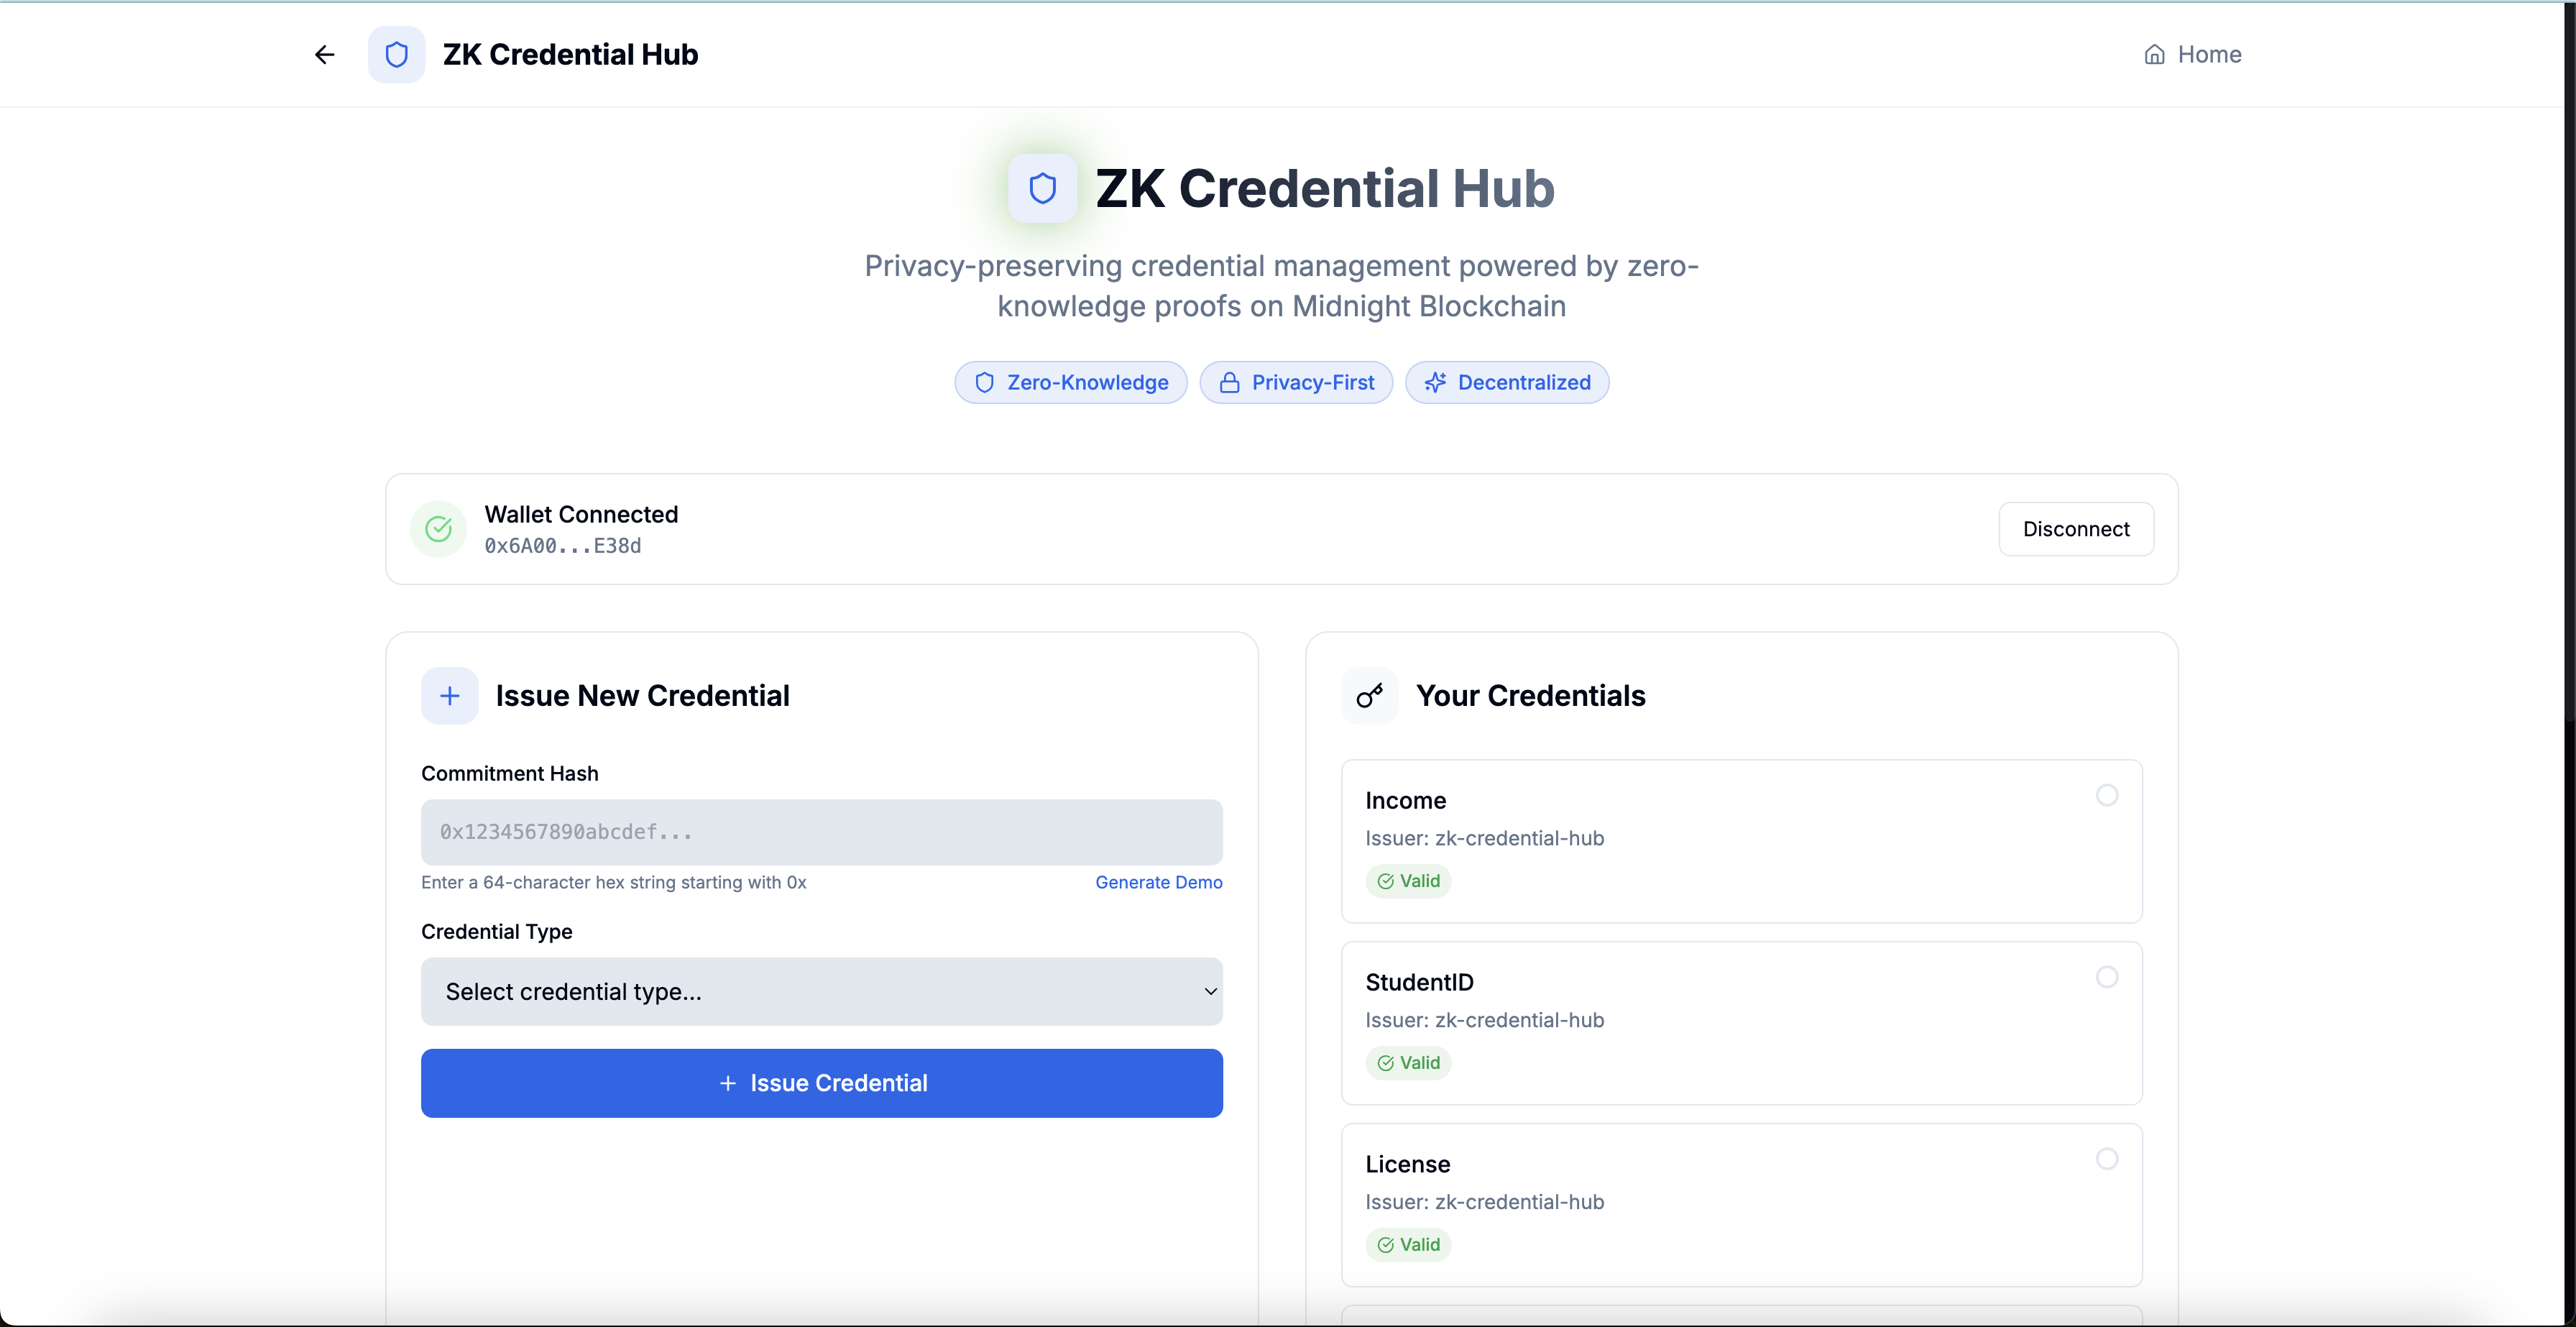Click the Valid status badge under Income
Screen dimensions: 2576x1327
pyautogui.click(x=1408, y=881)
